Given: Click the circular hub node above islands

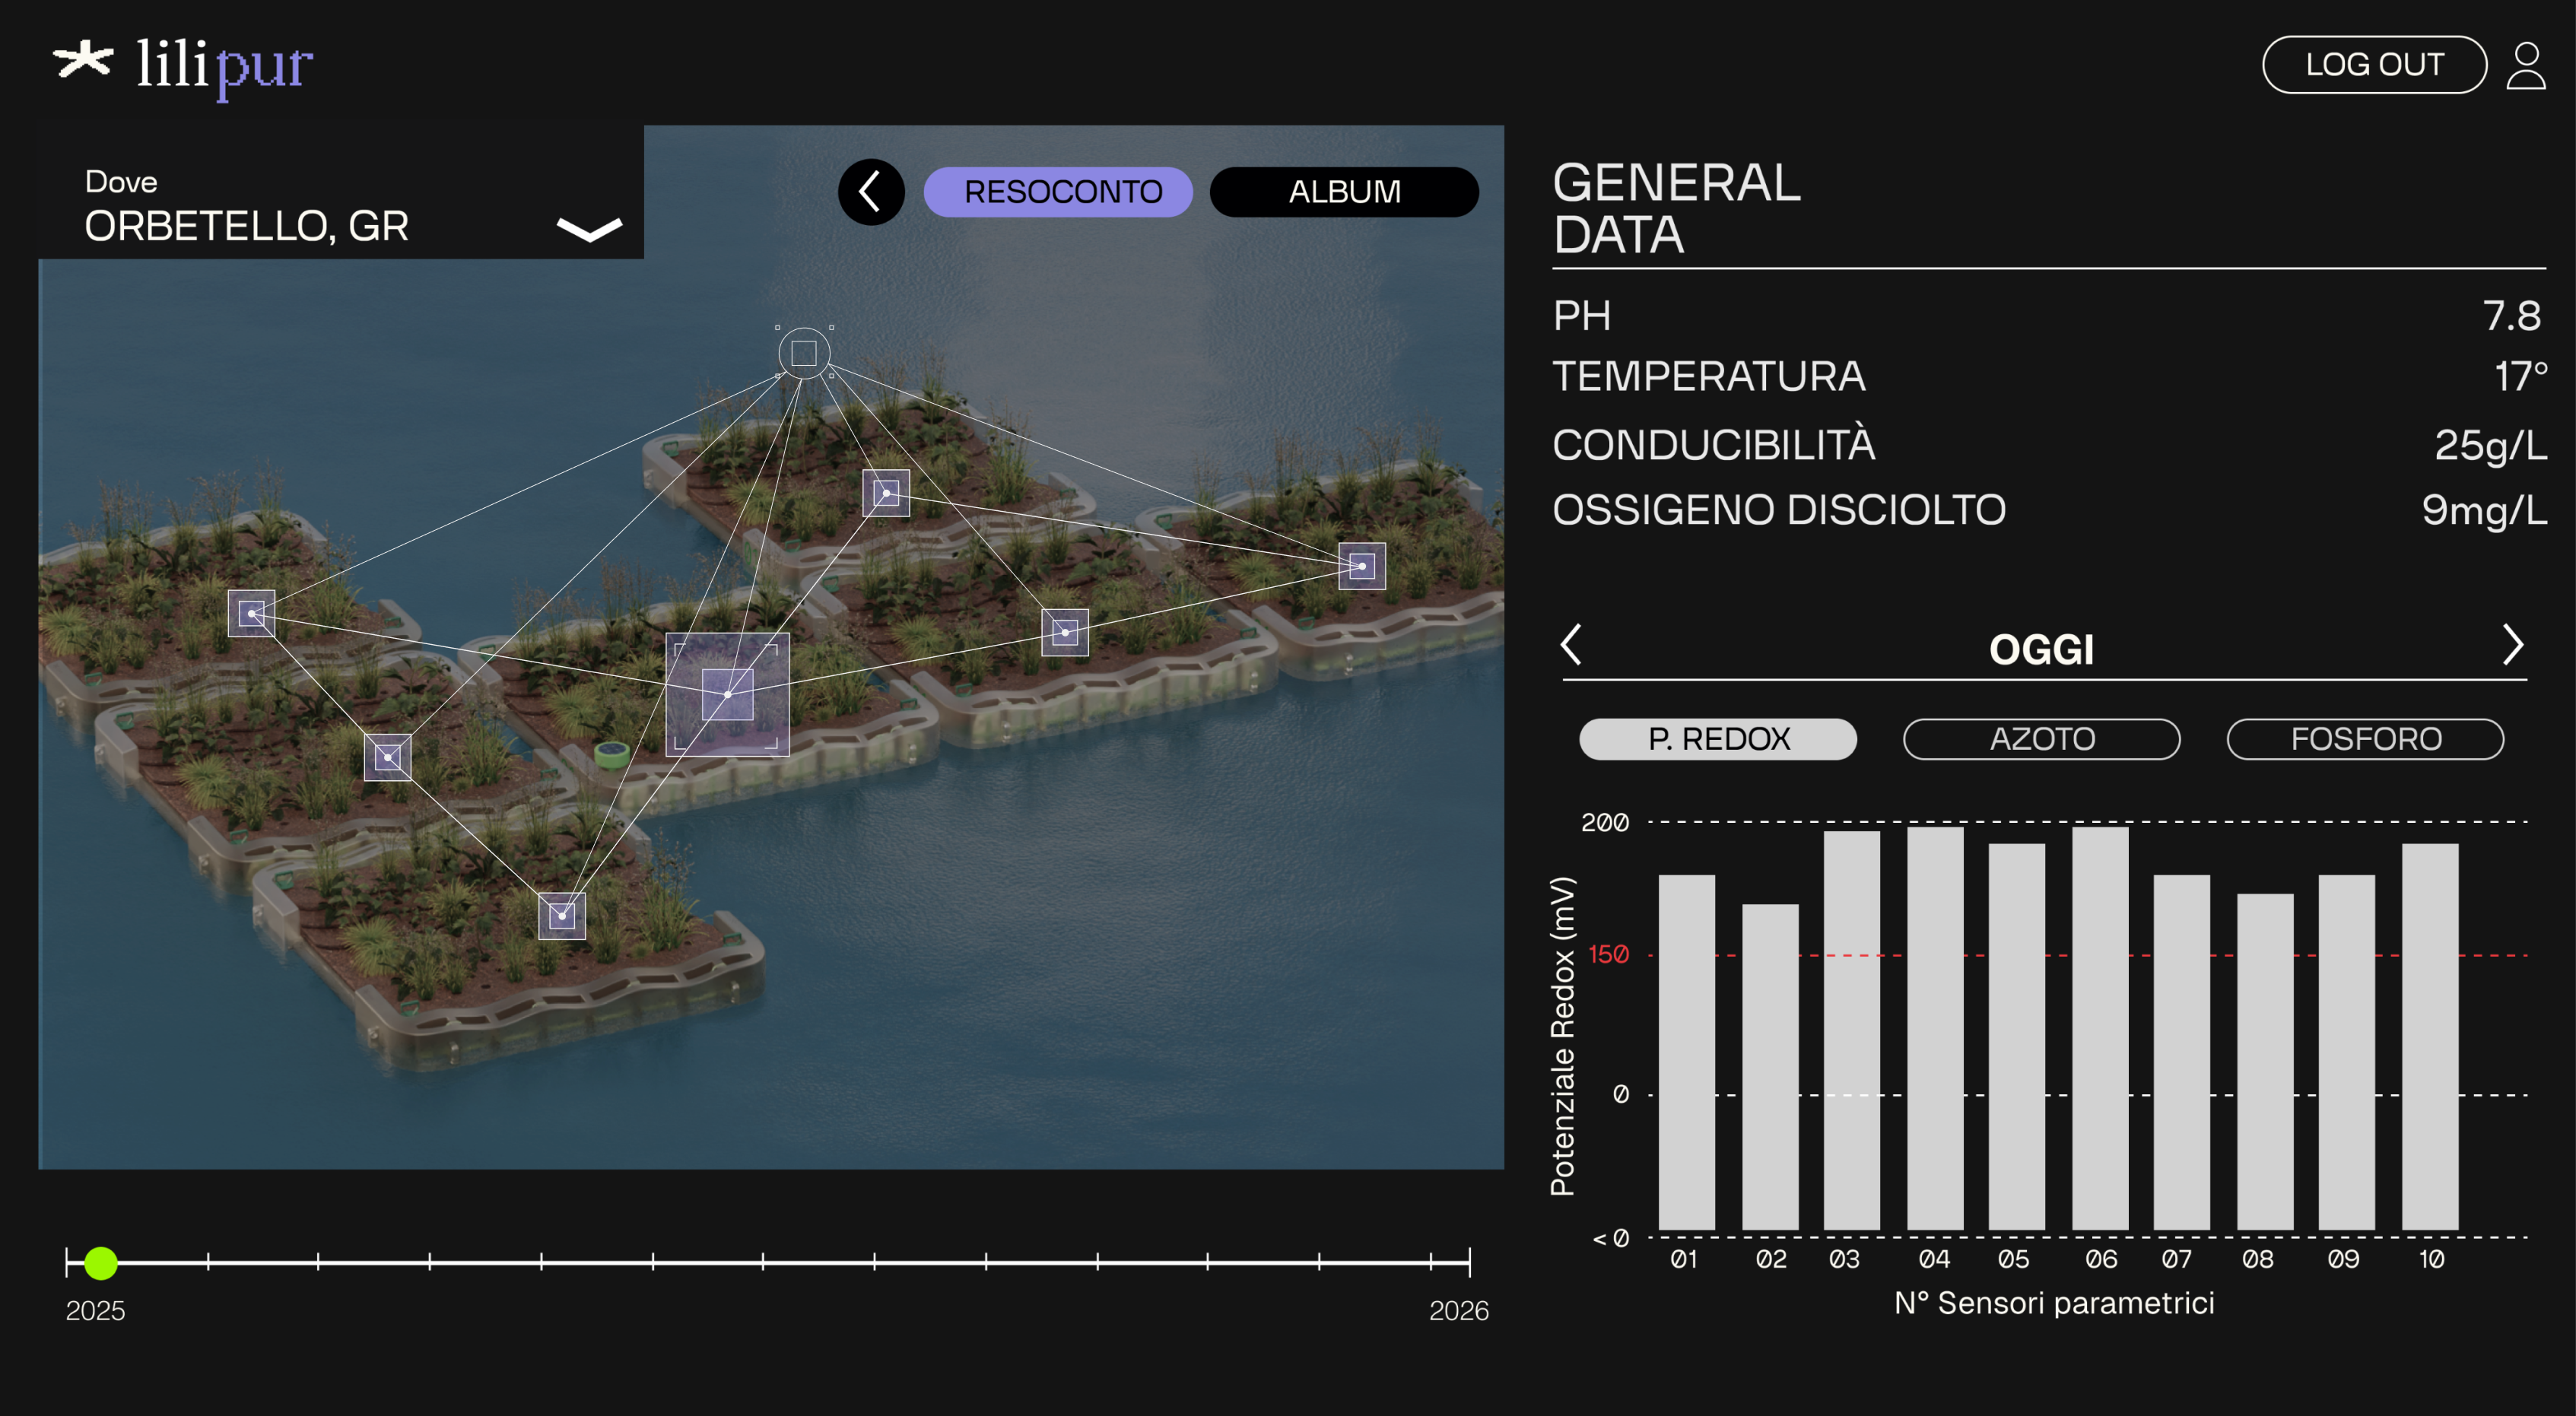Looking at the screenshot, I should 804,353.
